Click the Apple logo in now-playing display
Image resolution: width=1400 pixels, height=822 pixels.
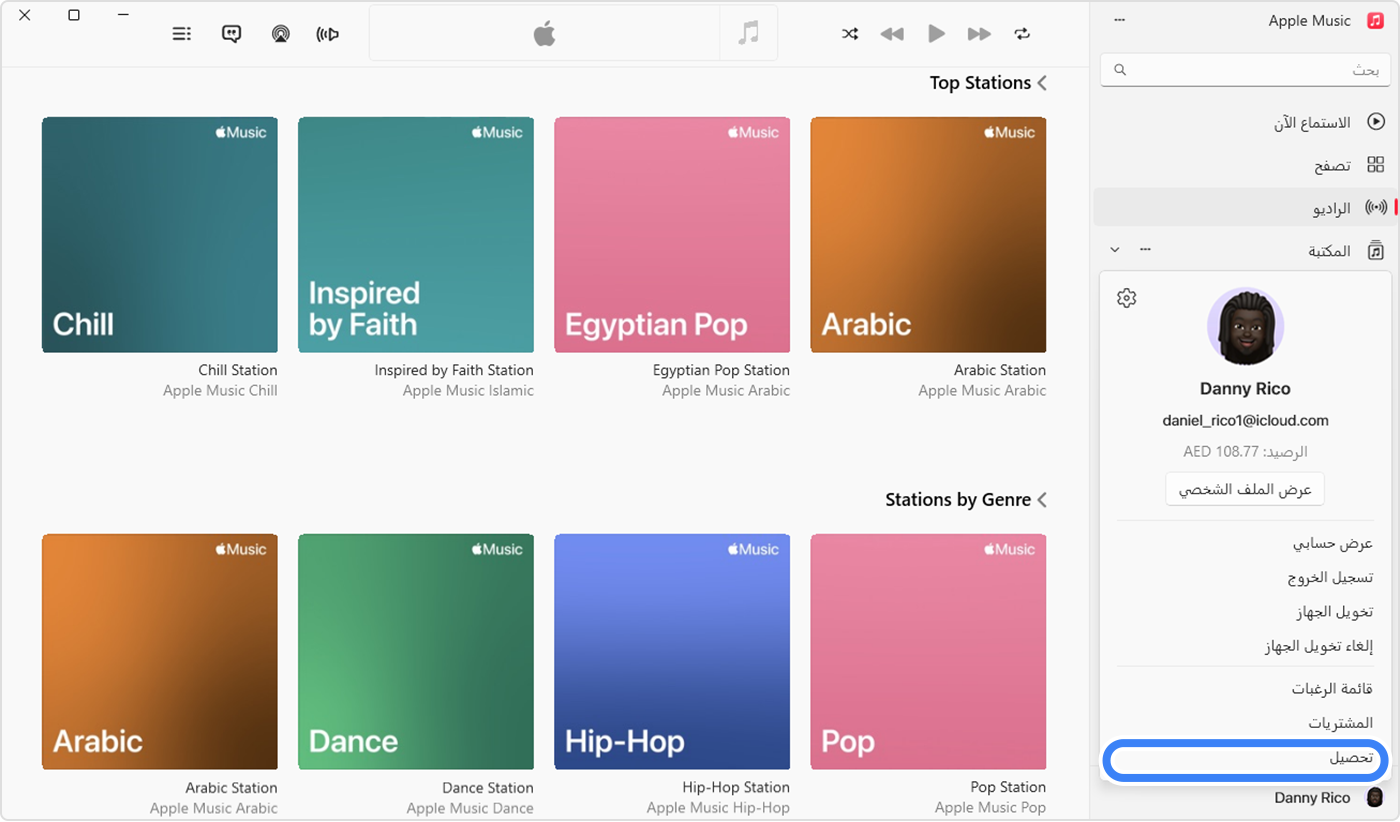[544, 33]
